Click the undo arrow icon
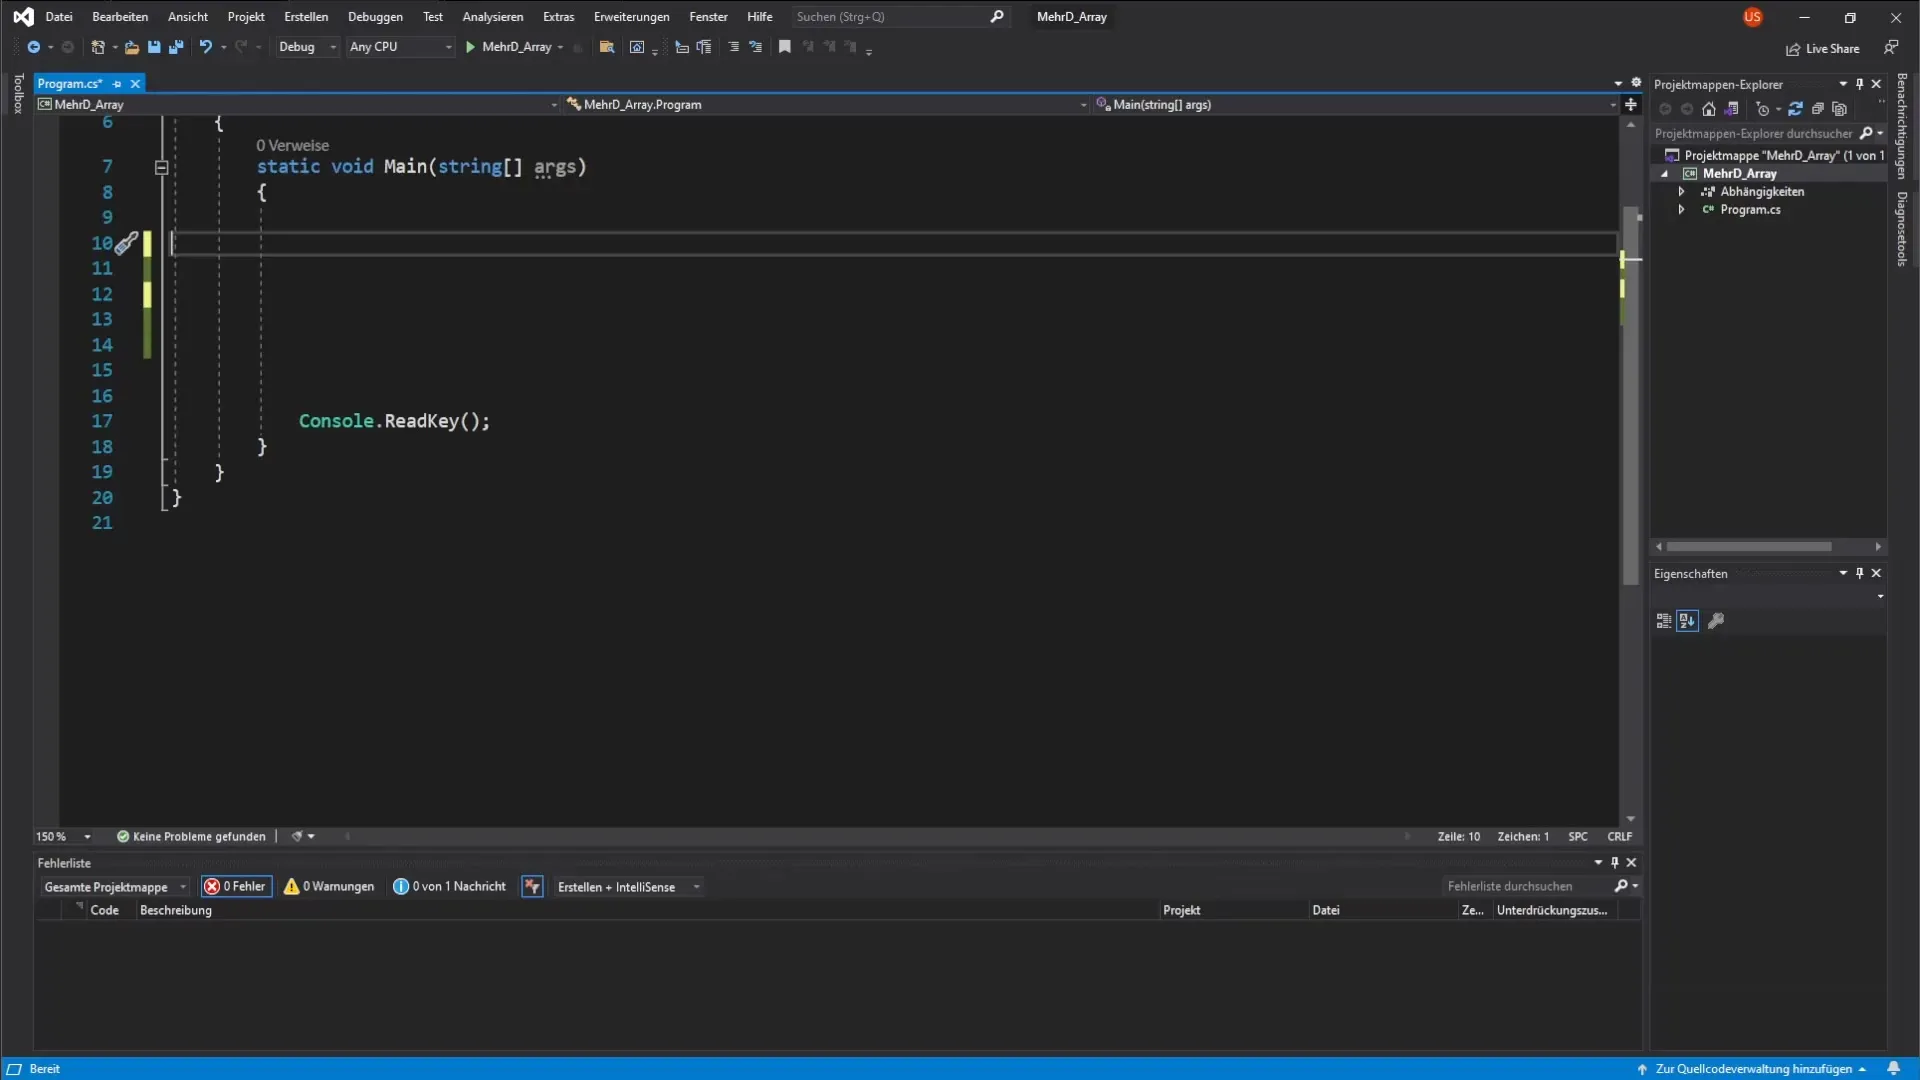1920x1080 pixels. point(205,47)
